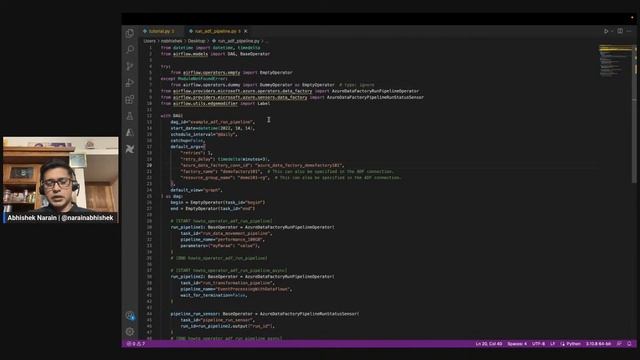Open the feedback icon in status bar
The image size is (640, 360).
(x=619, y=344)
